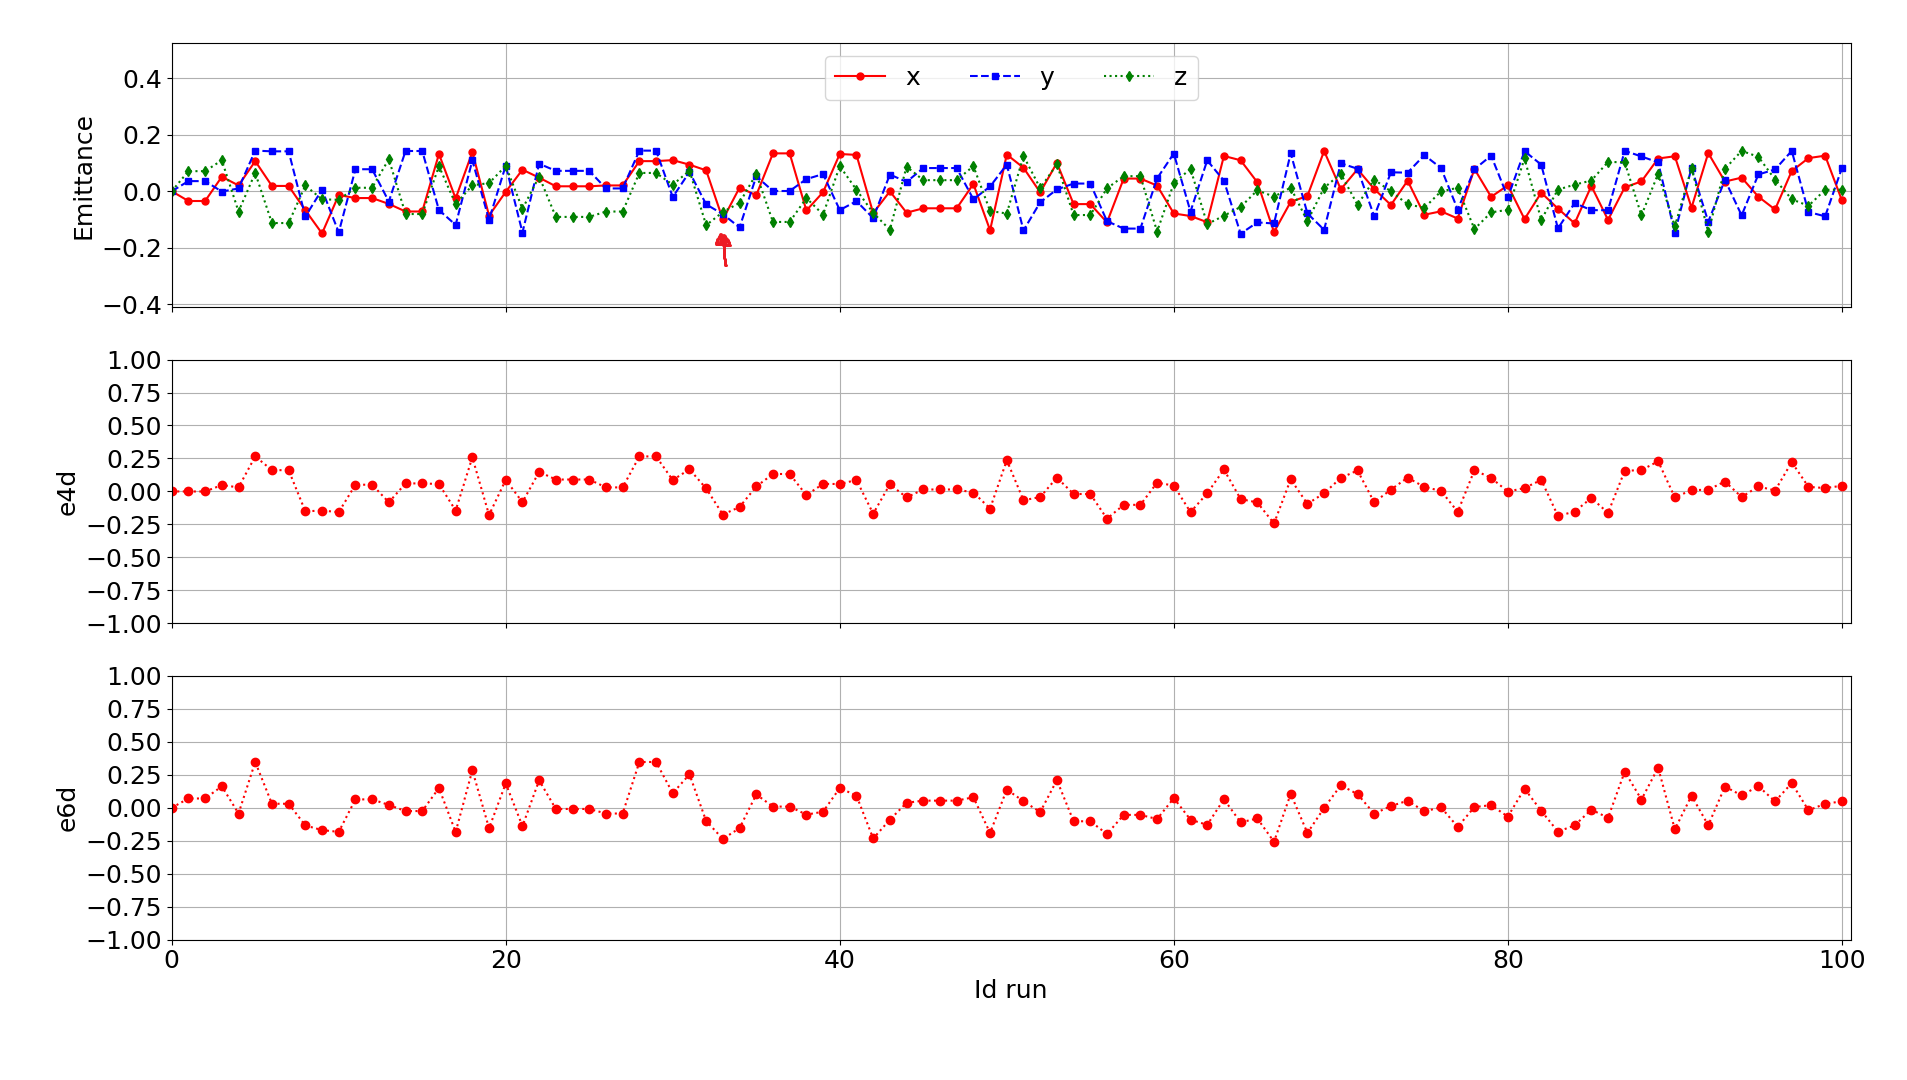Viewport: 1907px width, 1080px height.
Task: Click the '−1.00' tick label on the e6d plot
Action: [x=124, y=940]
